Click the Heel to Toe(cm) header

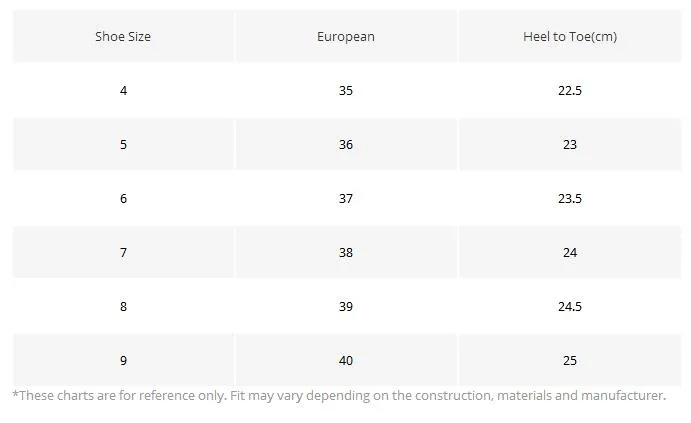click(570, 36)
